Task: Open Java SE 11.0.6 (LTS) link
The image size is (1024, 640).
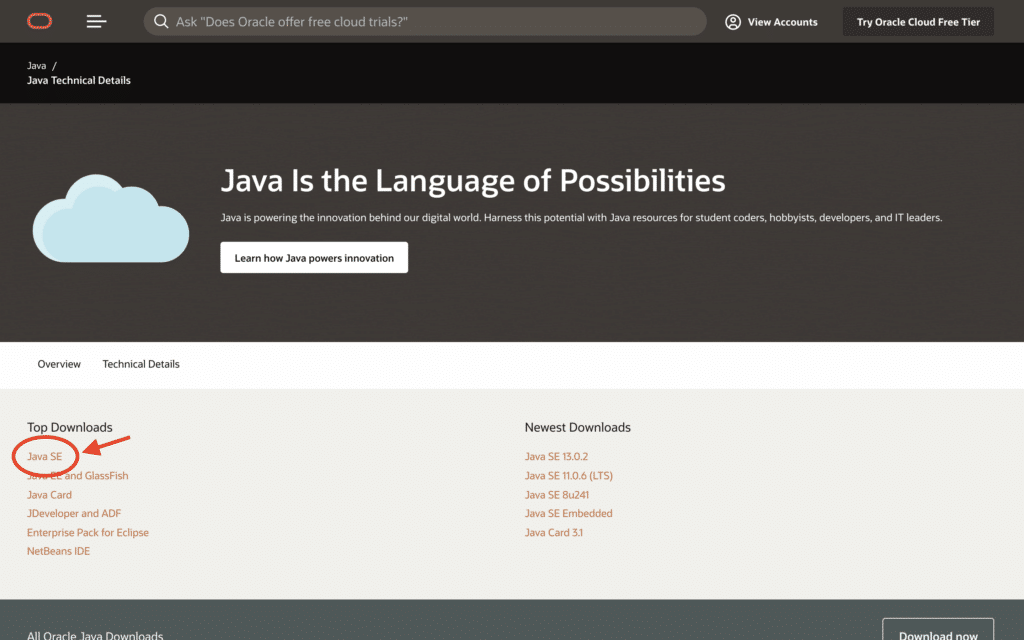Action: coord(569,476)
